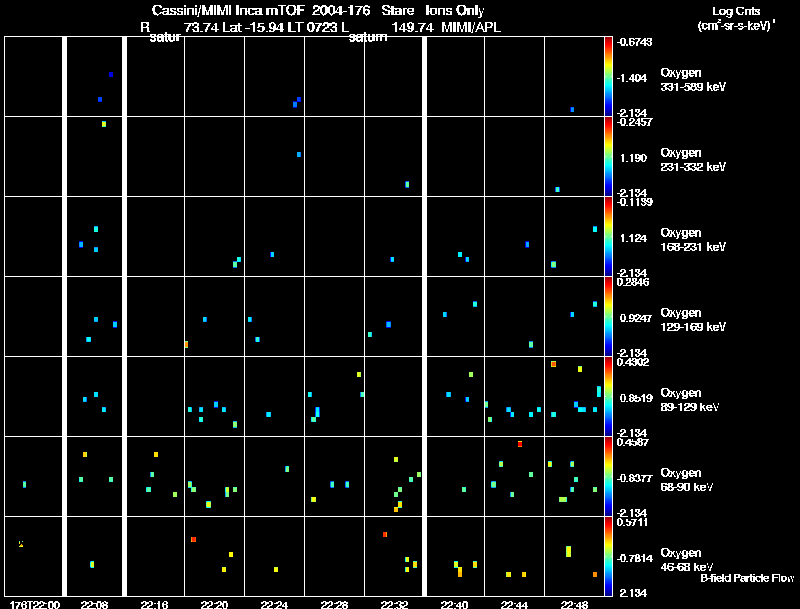Click the 22:24 time axis label
Screen dimensions: 800x609
[x=274, y=605]
